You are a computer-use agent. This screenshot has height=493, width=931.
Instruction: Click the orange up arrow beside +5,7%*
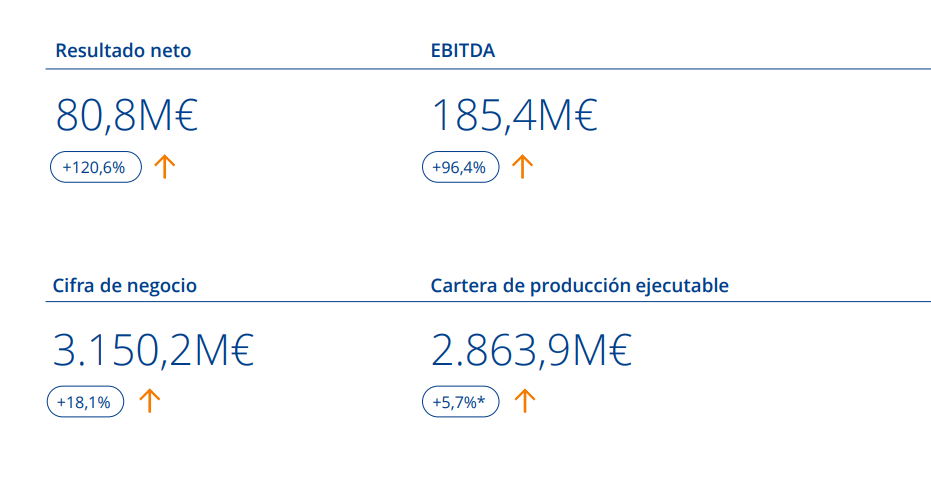pos(525,402)
